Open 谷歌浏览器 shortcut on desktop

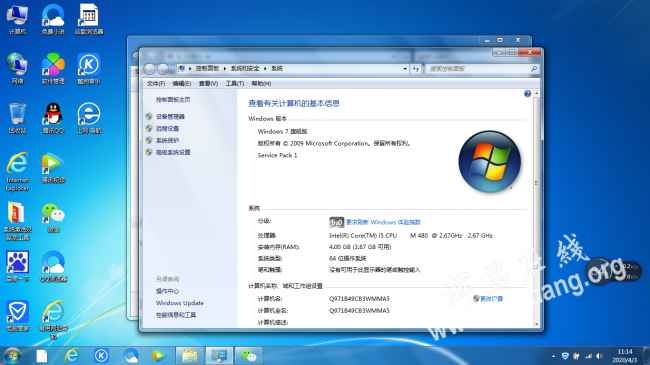[x=89, y=19]
